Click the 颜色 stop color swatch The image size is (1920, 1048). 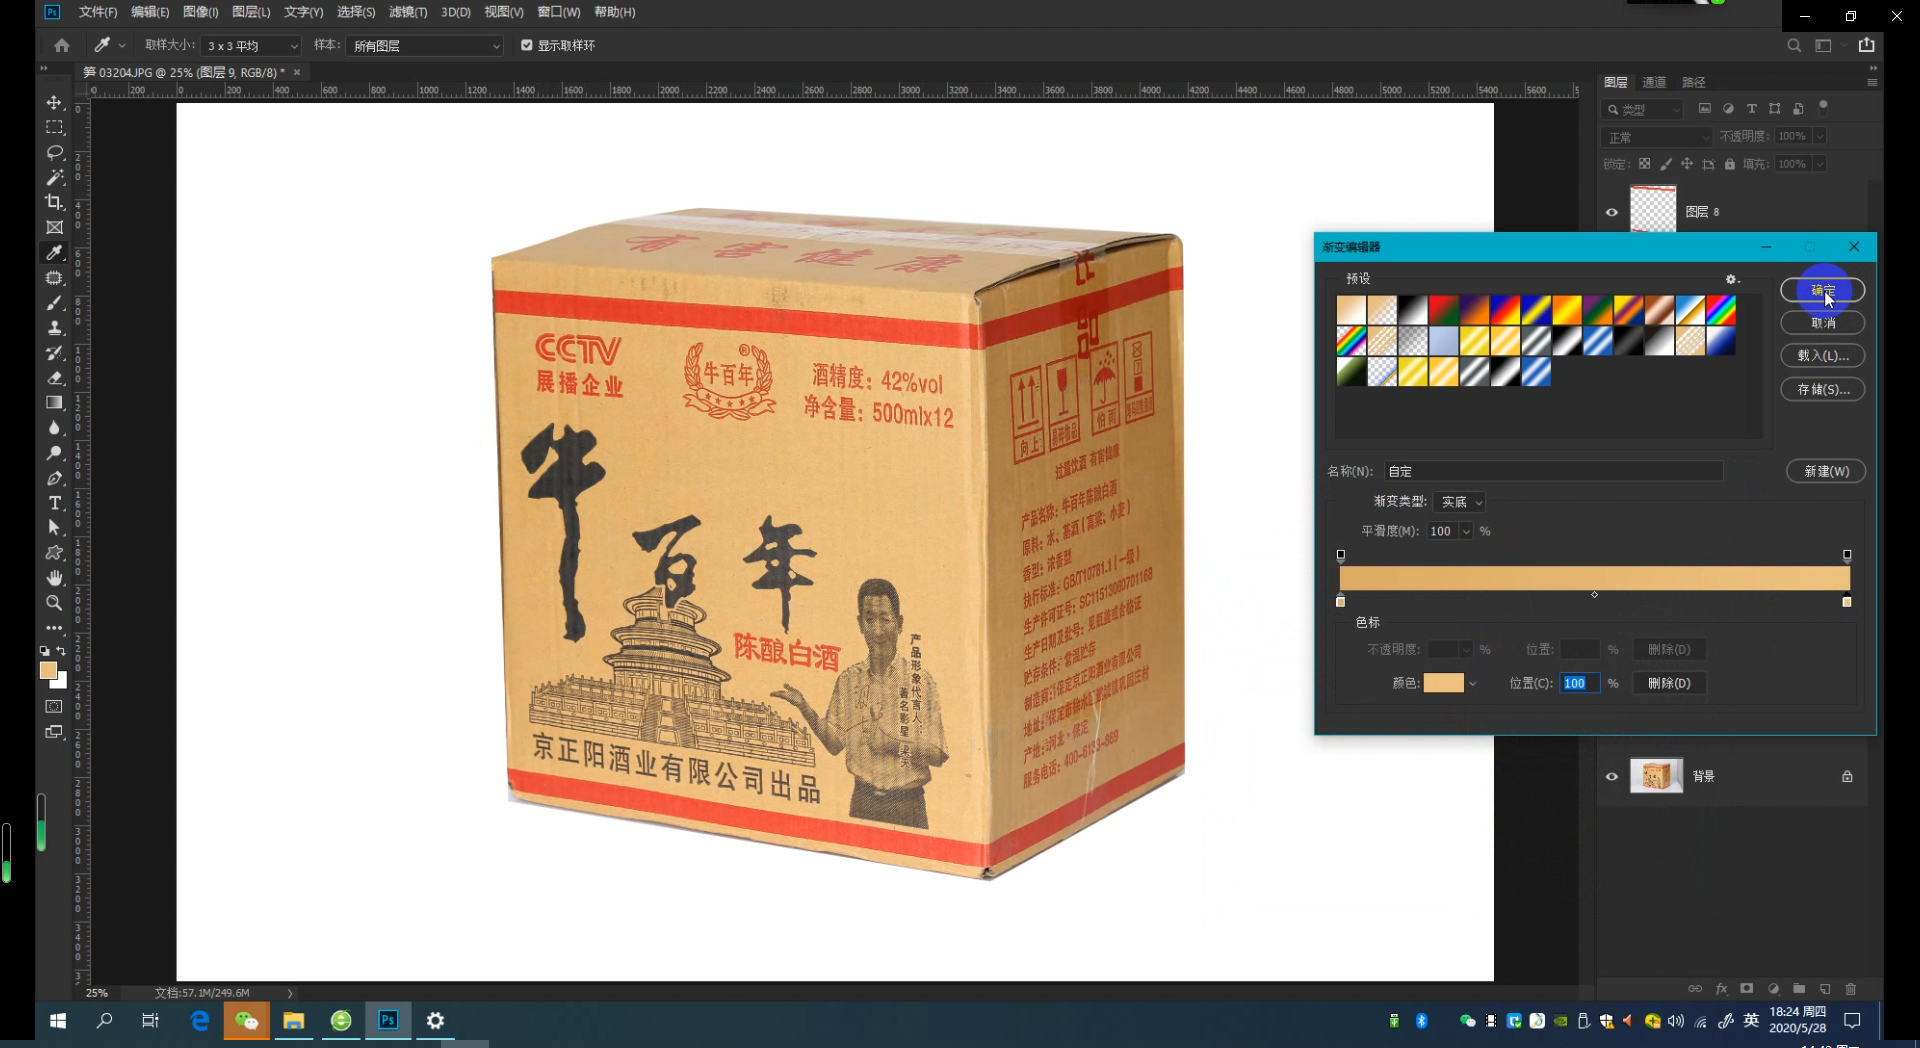pyautogui.click(x=1443, y=683)
